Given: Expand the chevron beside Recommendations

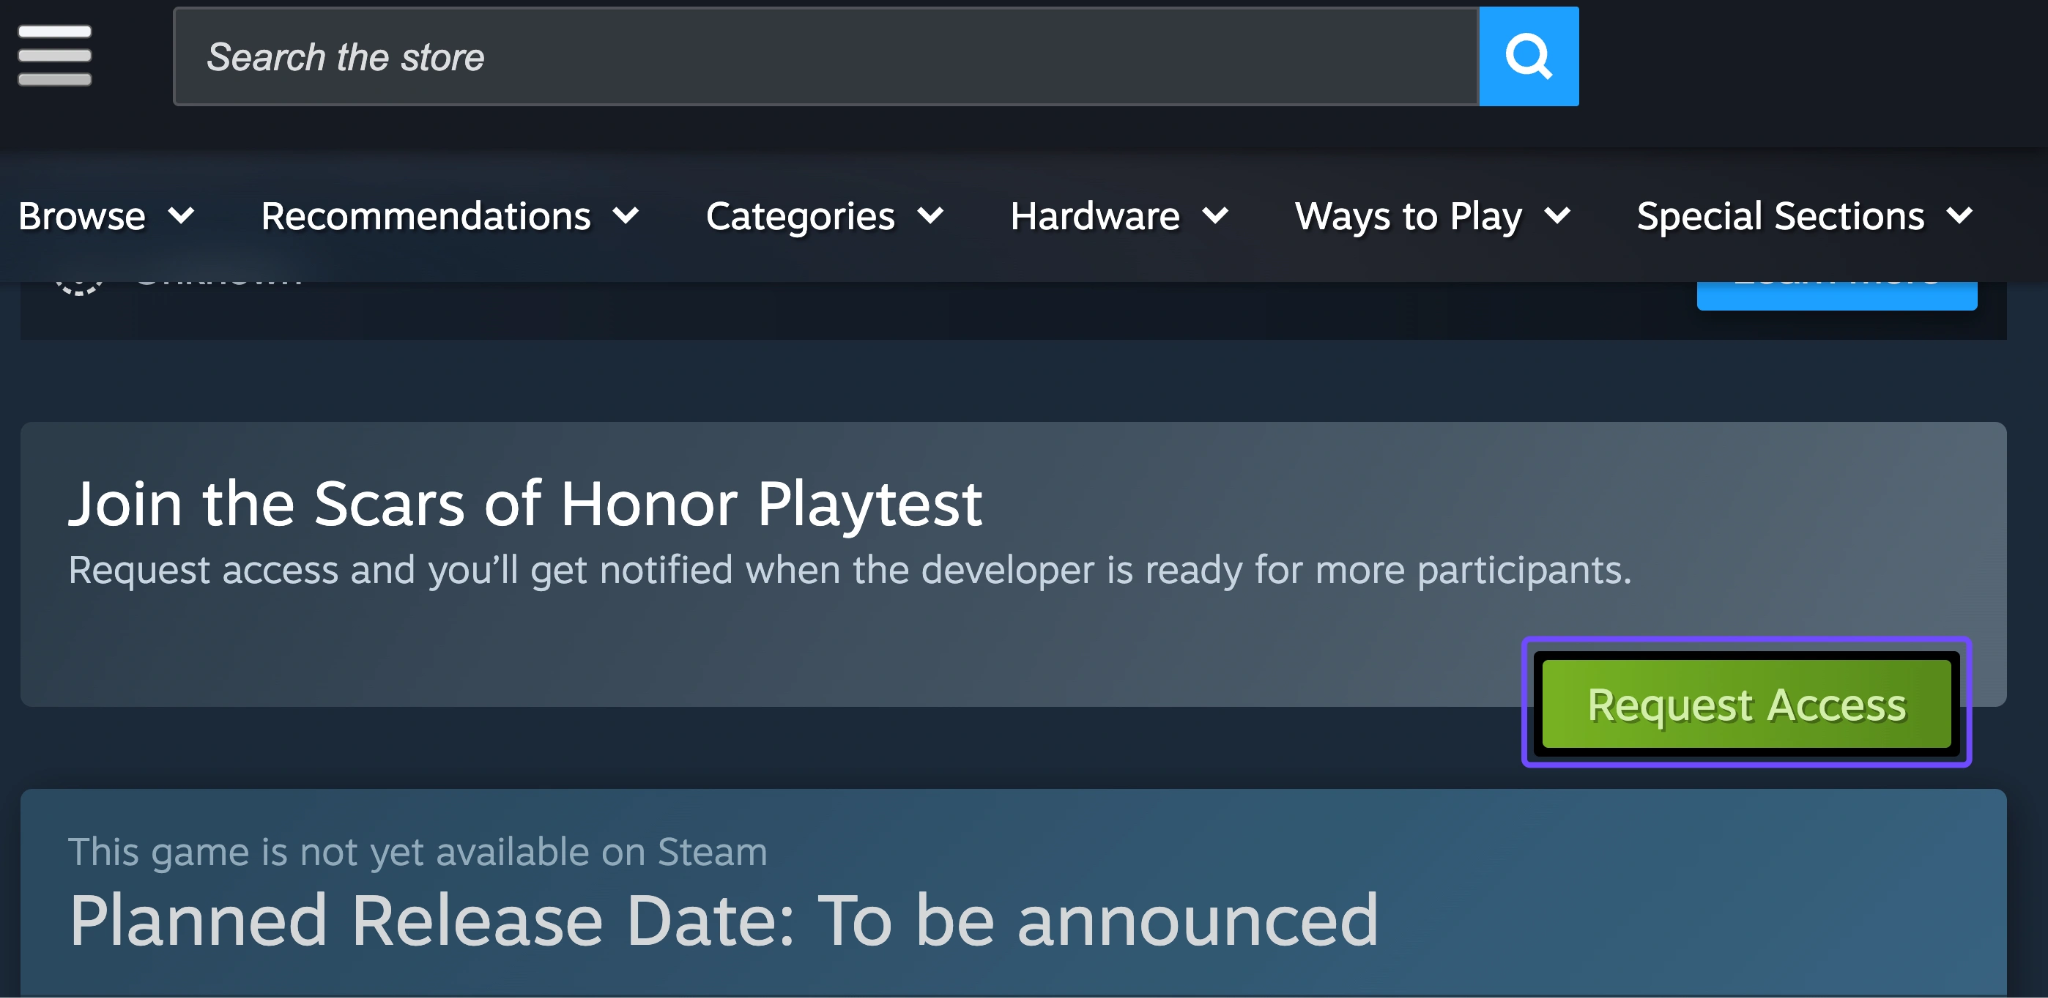Looking at the screenshot, I should click(x=627, y=215).
